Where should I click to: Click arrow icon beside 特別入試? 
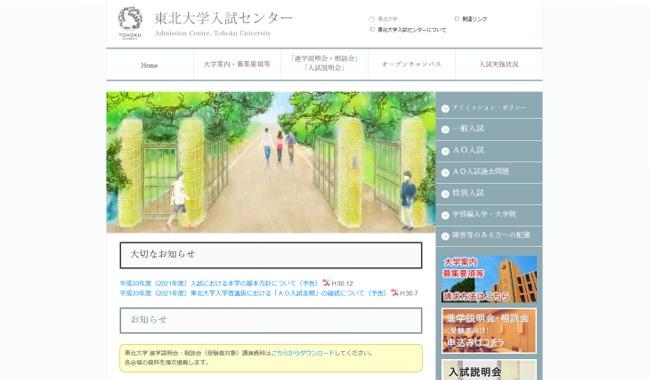coord(445,194)
